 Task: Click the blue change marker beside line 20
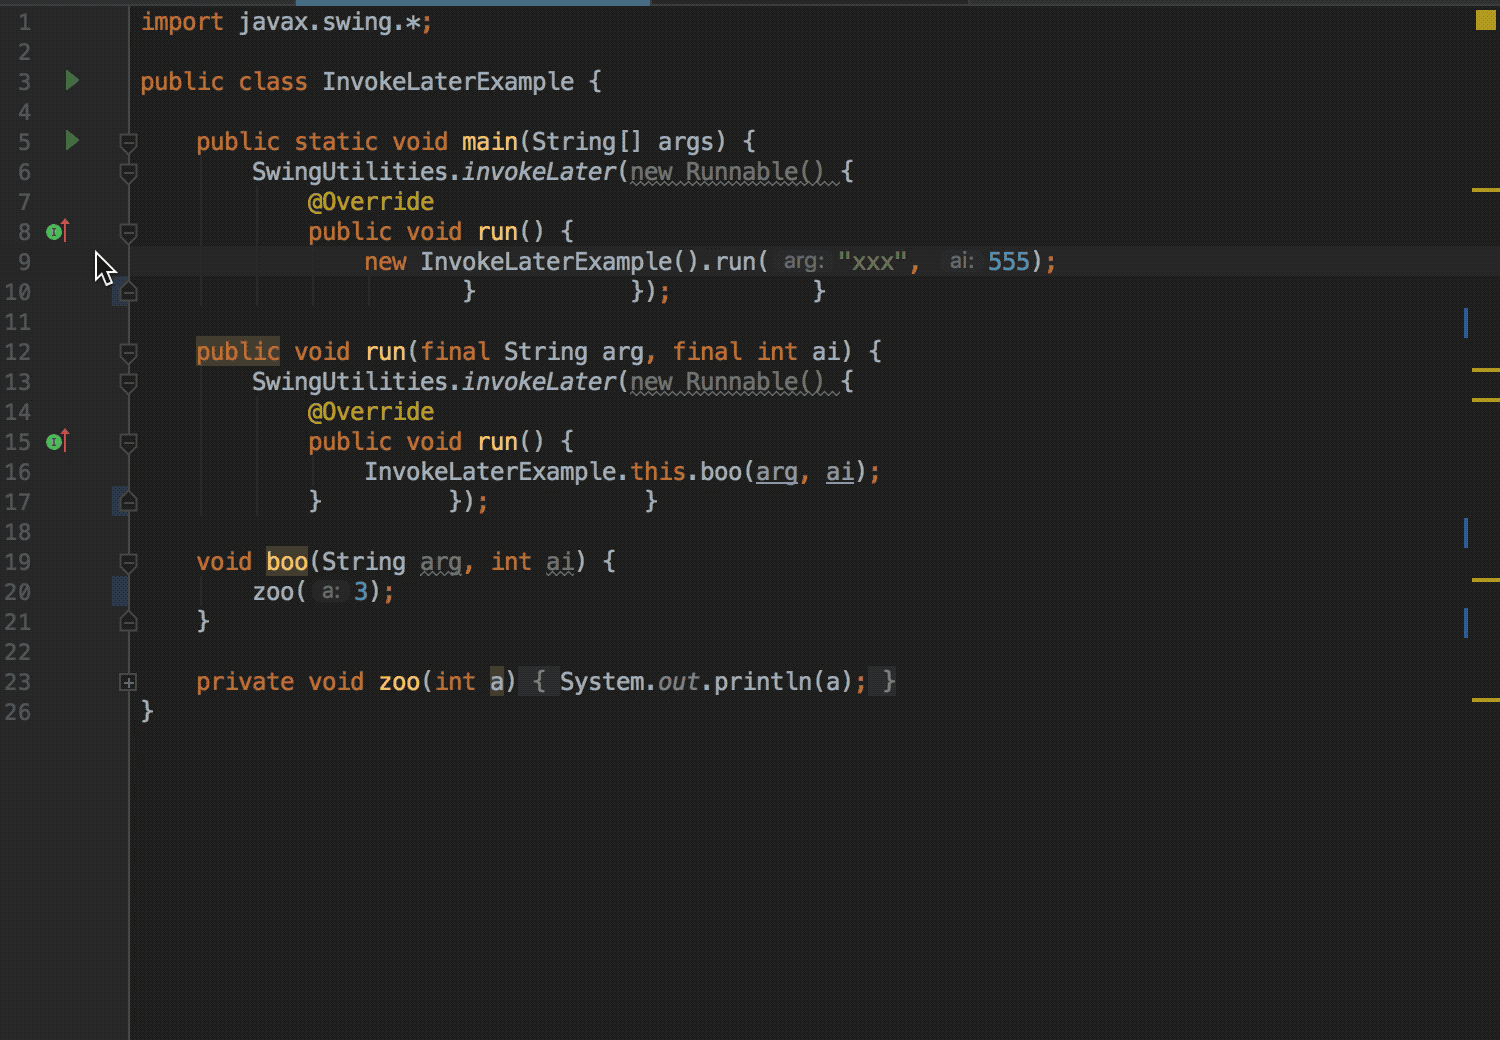pyautogui.click(x=122, y=591)
